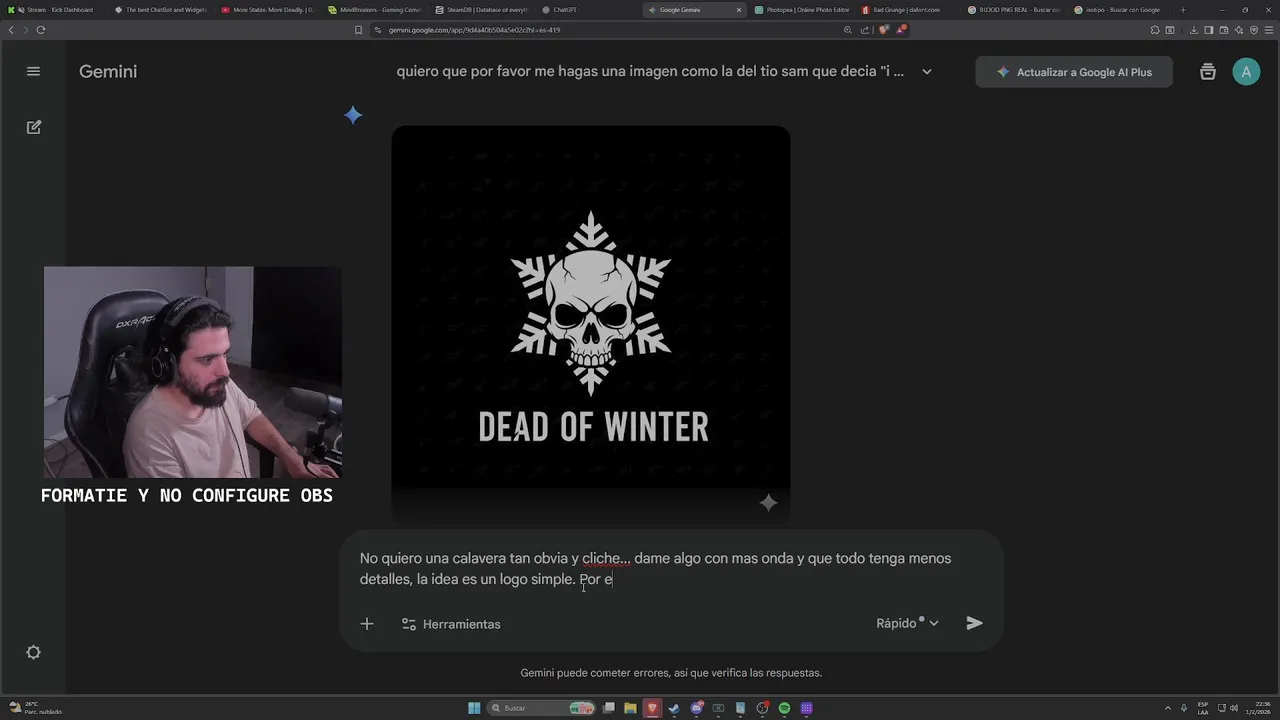Click the zoom magnifier in the address bar
Viewport: 1280px width, 720px height.
pos(848,30)
